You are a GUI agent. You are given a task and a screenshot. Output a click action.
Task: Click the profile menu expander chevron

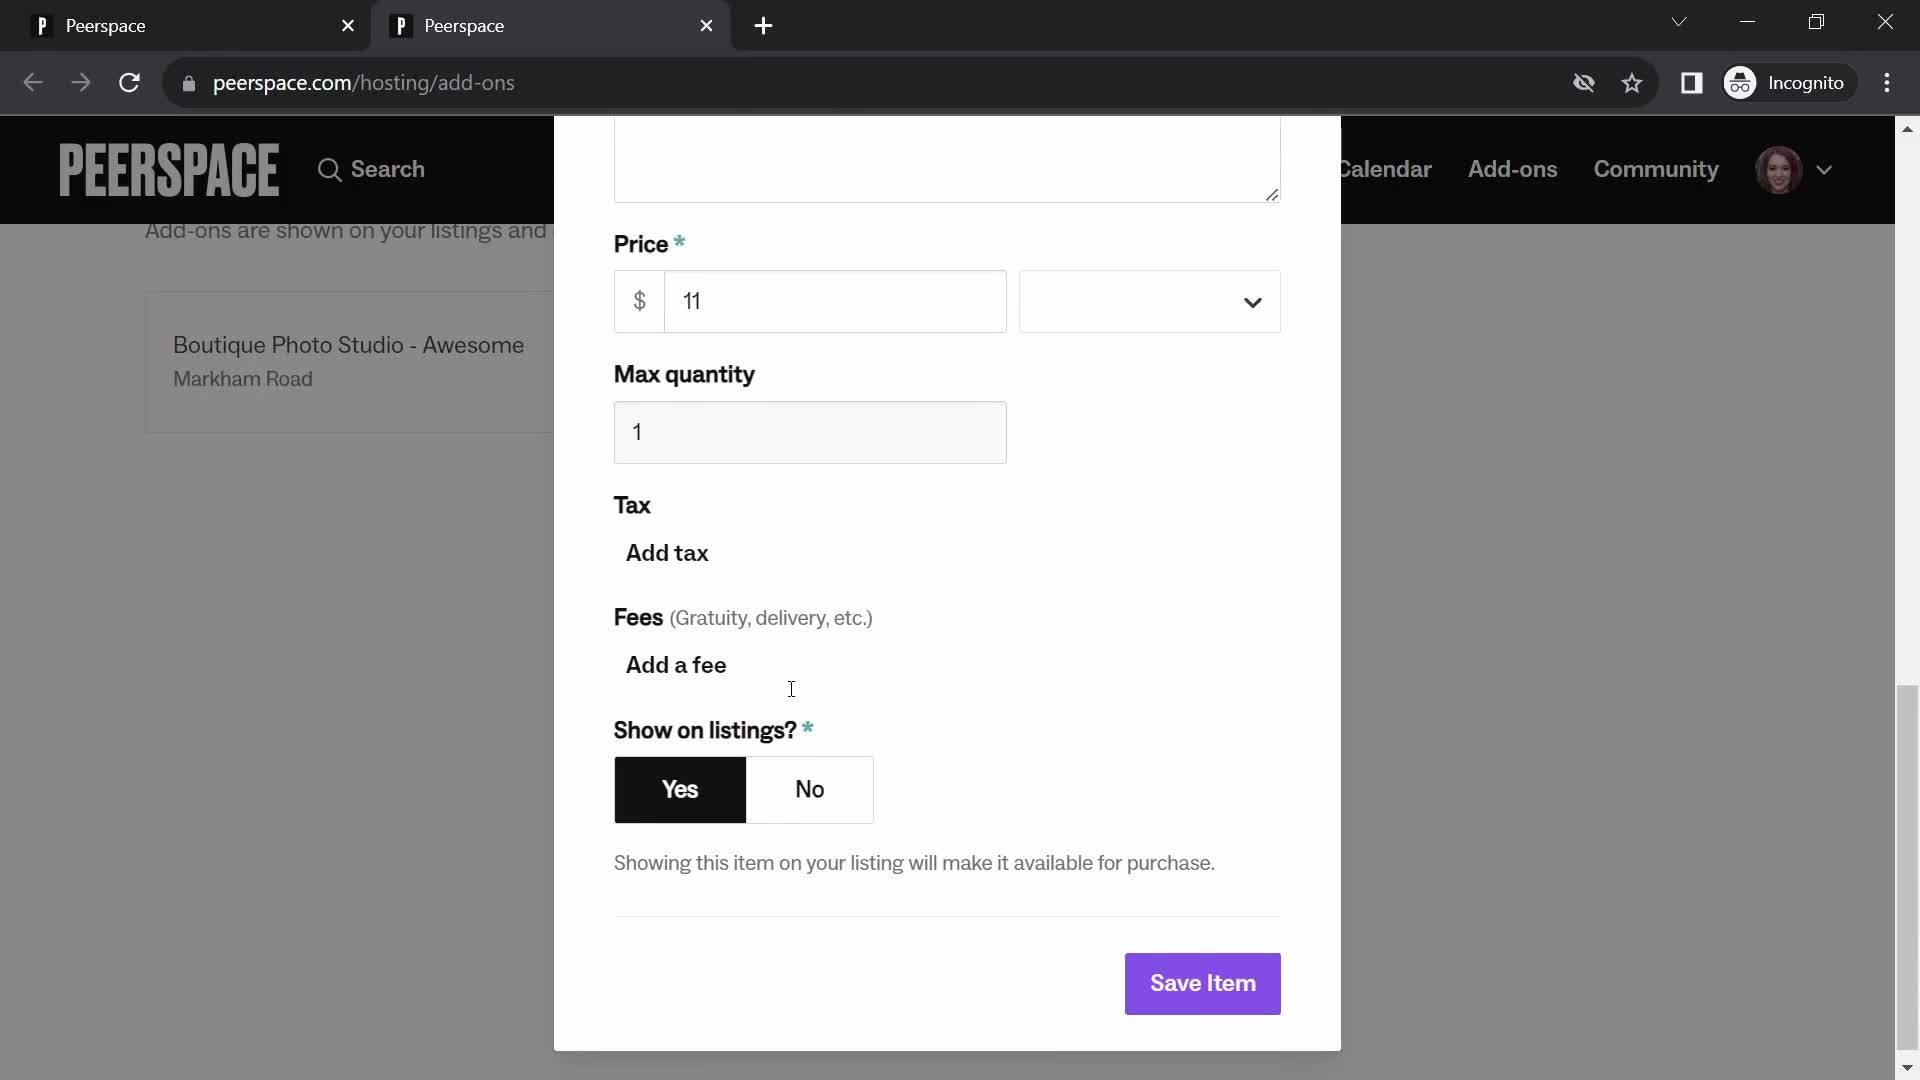(1825, 169)
